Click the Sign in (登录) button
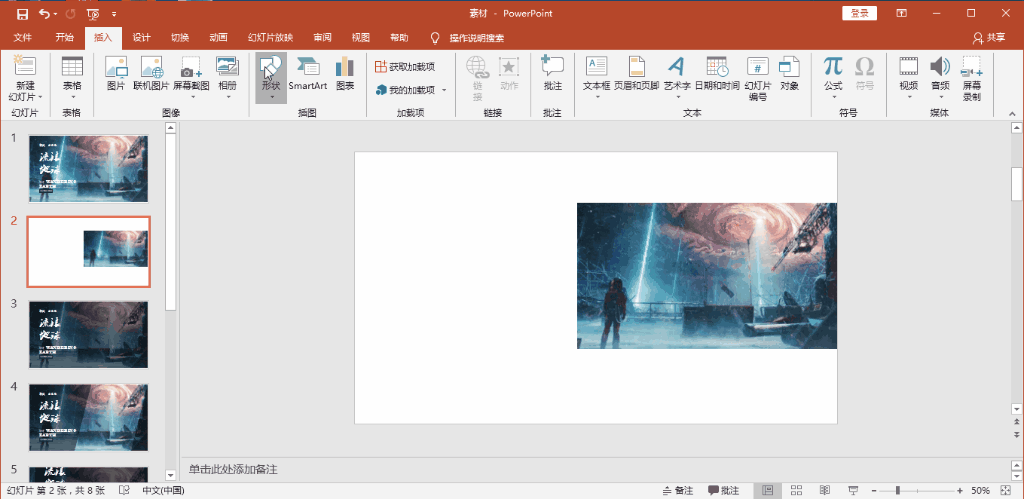1024x499 pixels. coord(859,13)
